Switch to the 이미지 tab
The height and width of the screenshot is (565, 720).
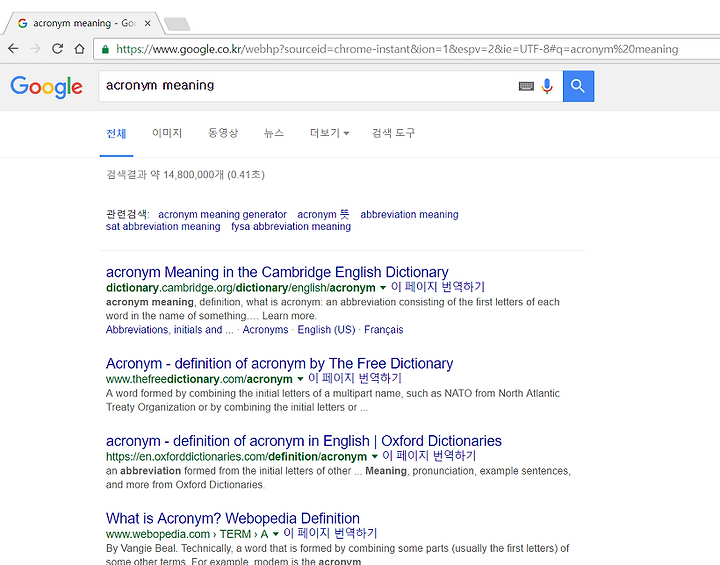click(x=167, y=133)
